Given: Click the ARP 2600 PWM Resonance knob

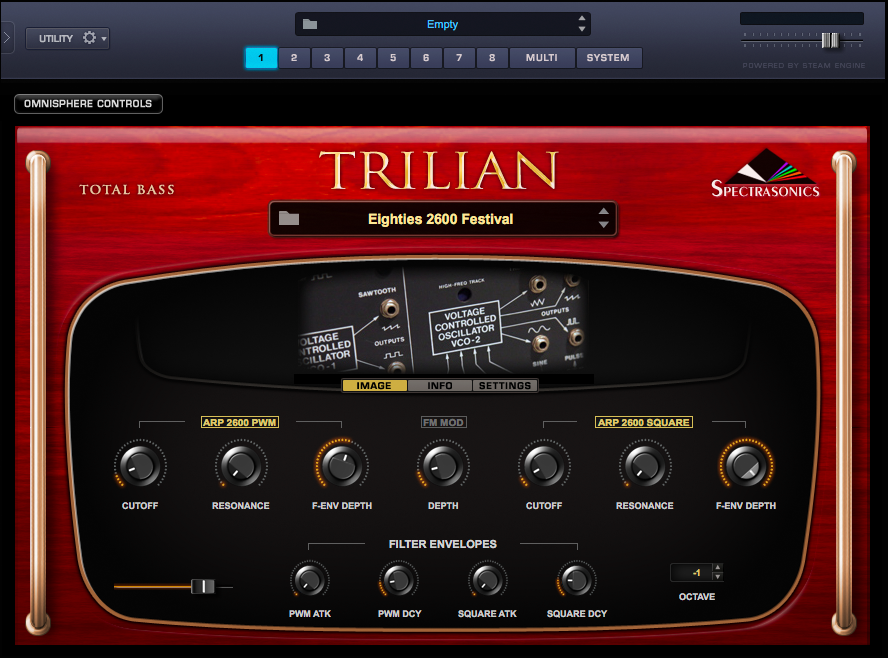Looking at the screenshot, I should (x=241, y=465).
